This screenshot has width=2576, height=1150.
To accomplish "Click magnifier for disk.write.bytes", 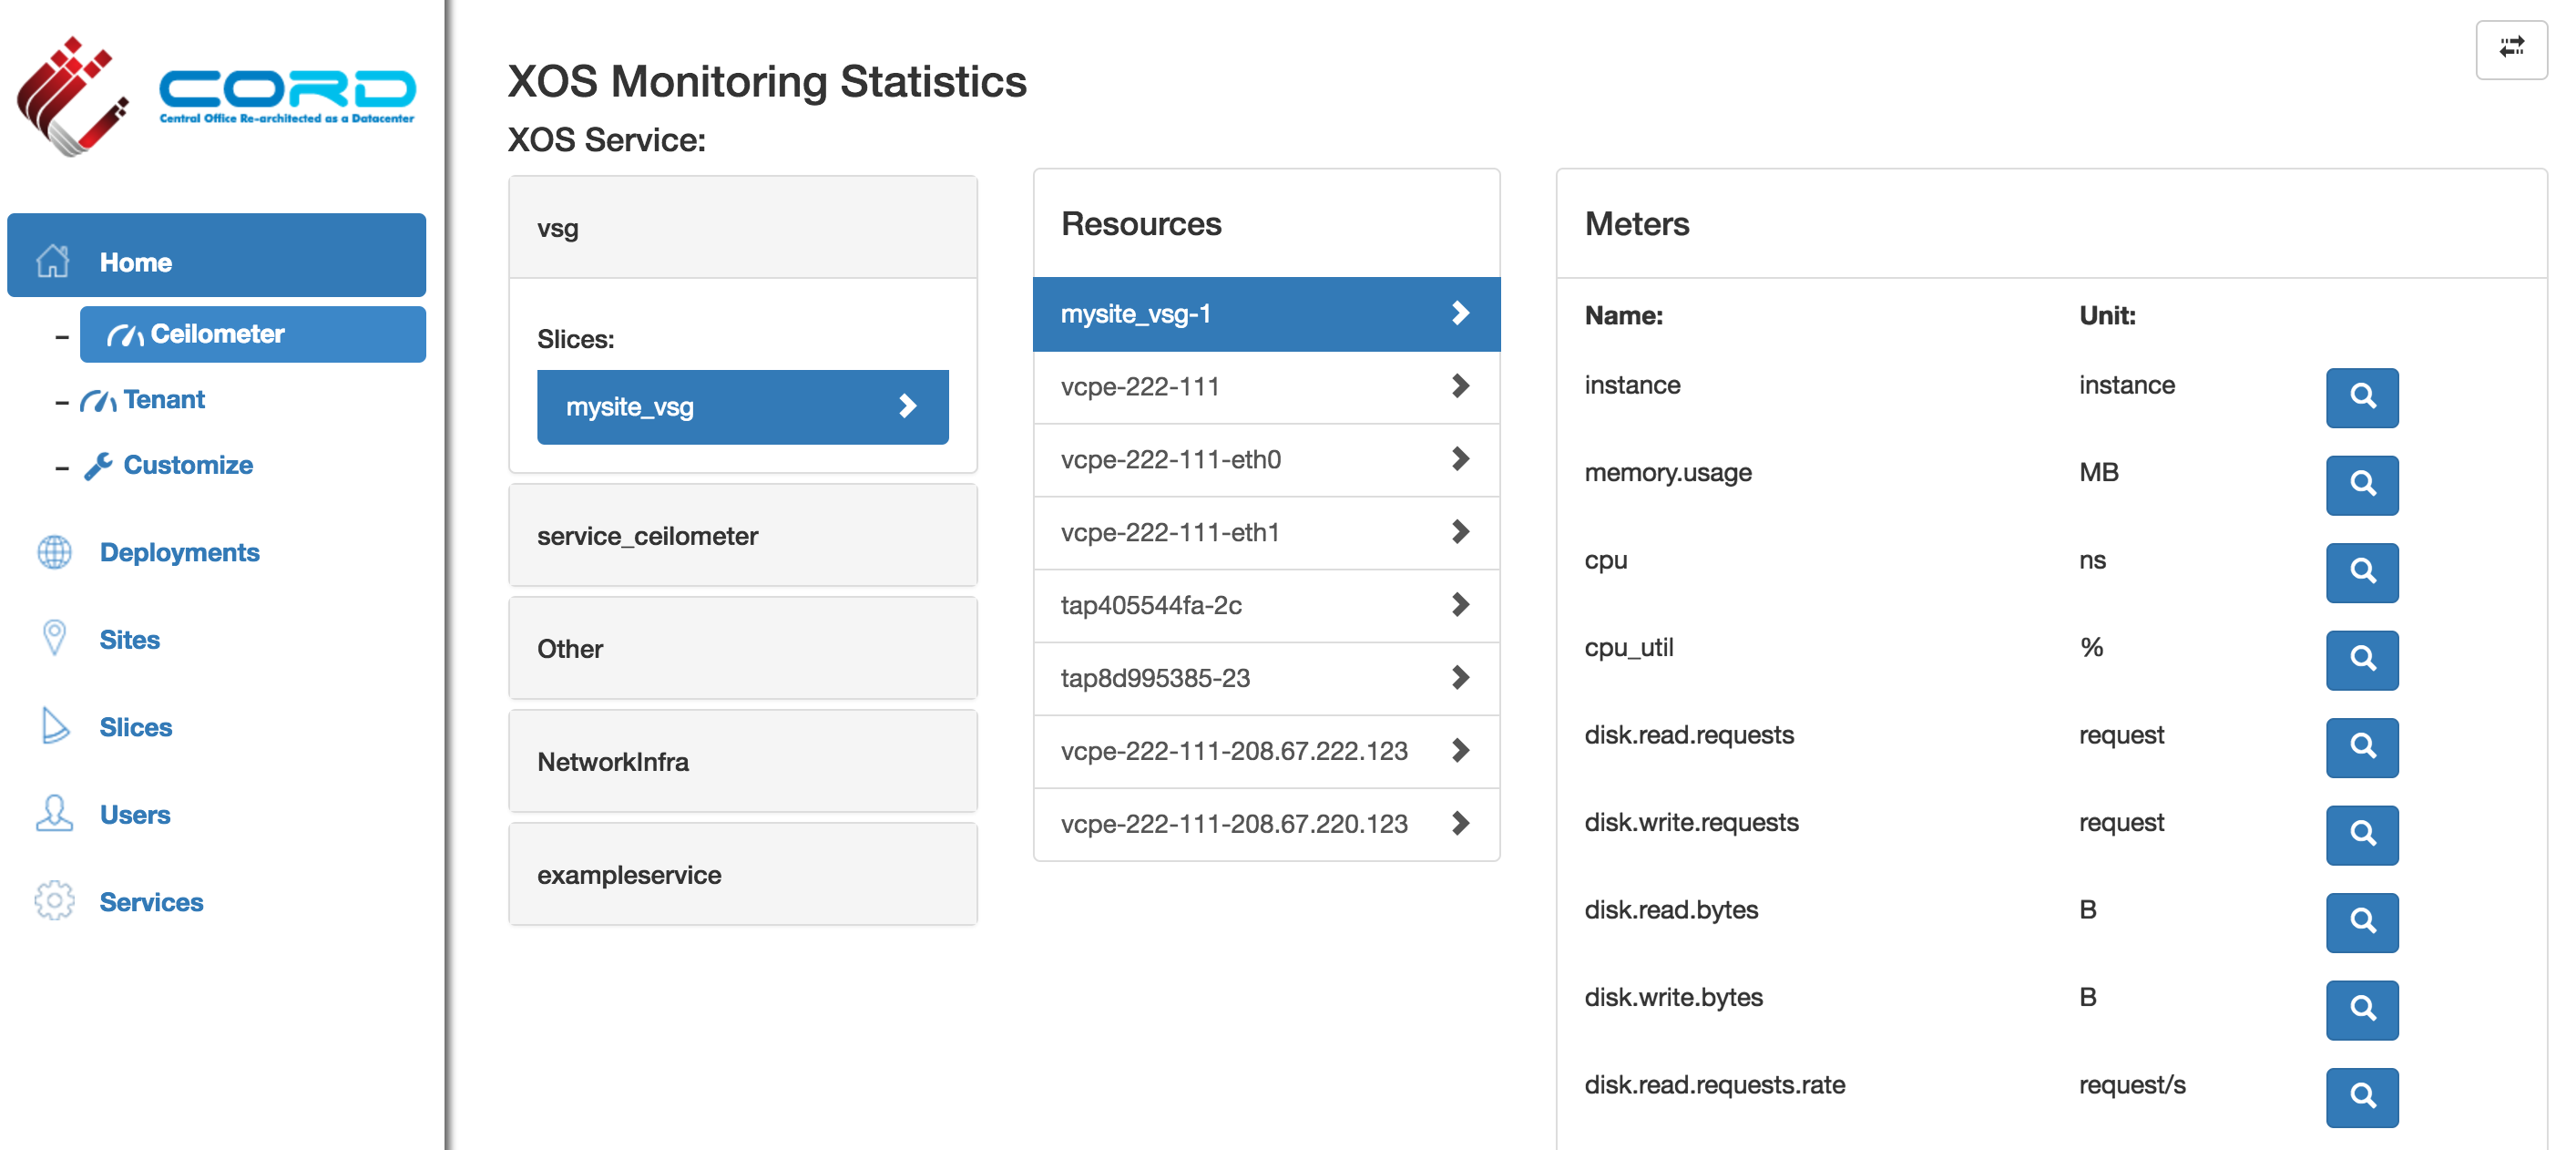I will pos(2361,1010).
